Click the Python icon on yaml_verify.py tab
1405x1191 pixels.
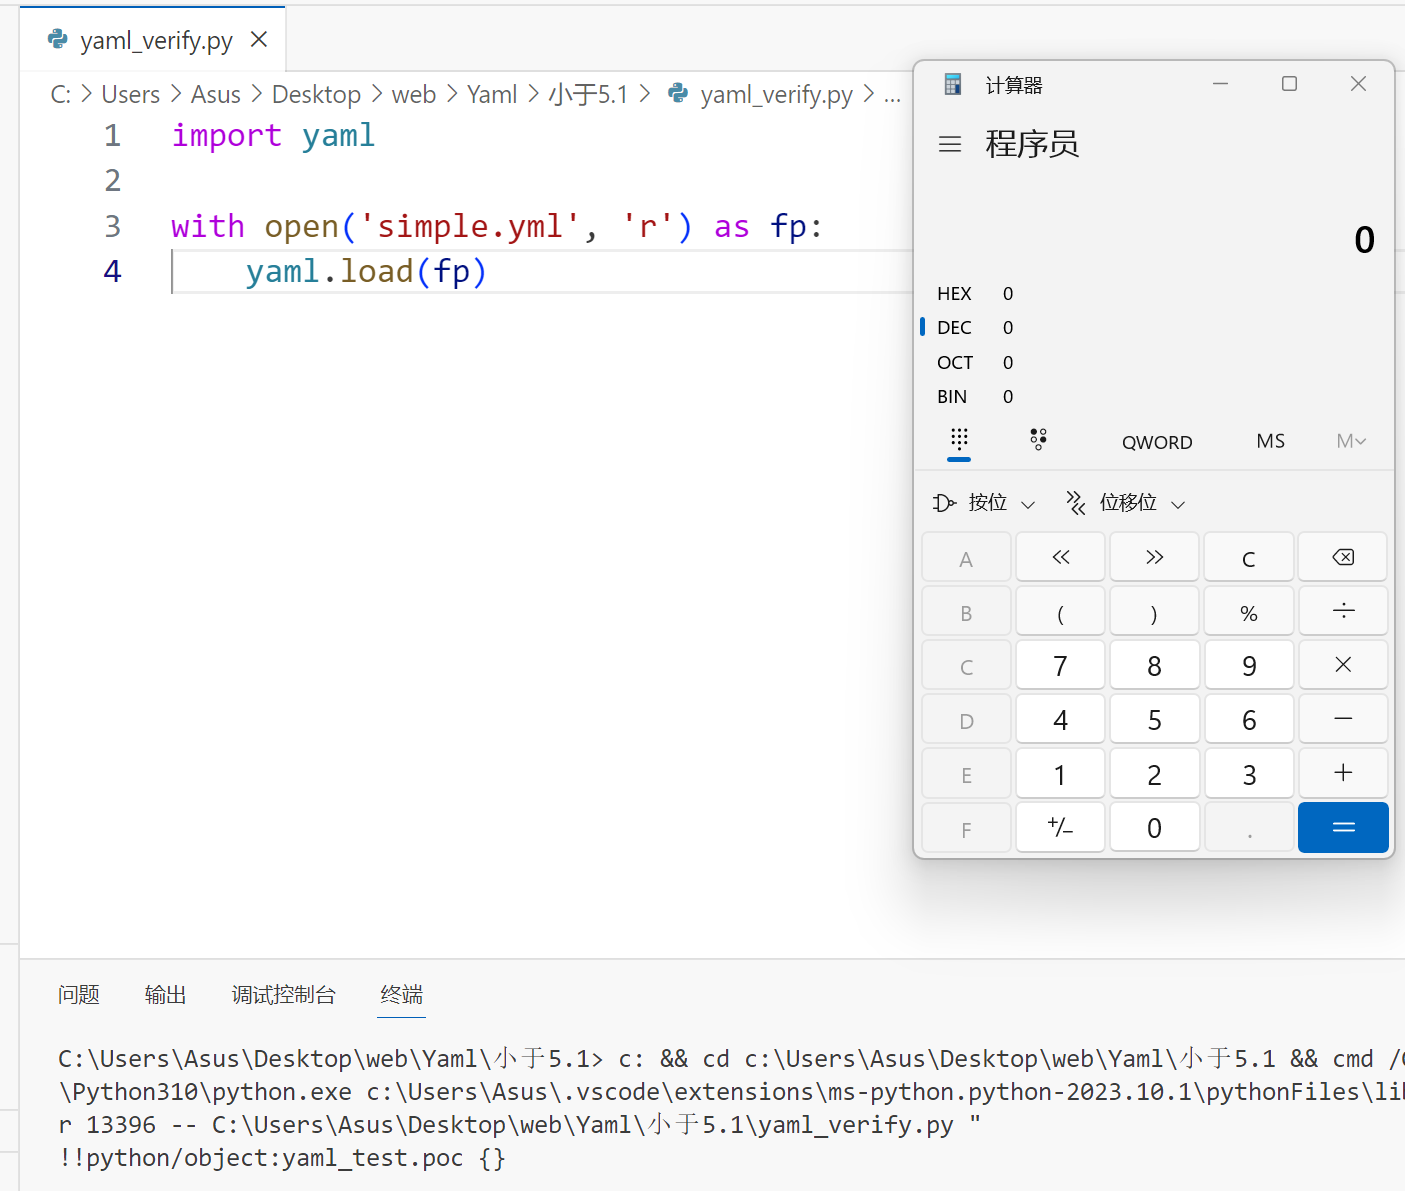[x=58, y=39]
